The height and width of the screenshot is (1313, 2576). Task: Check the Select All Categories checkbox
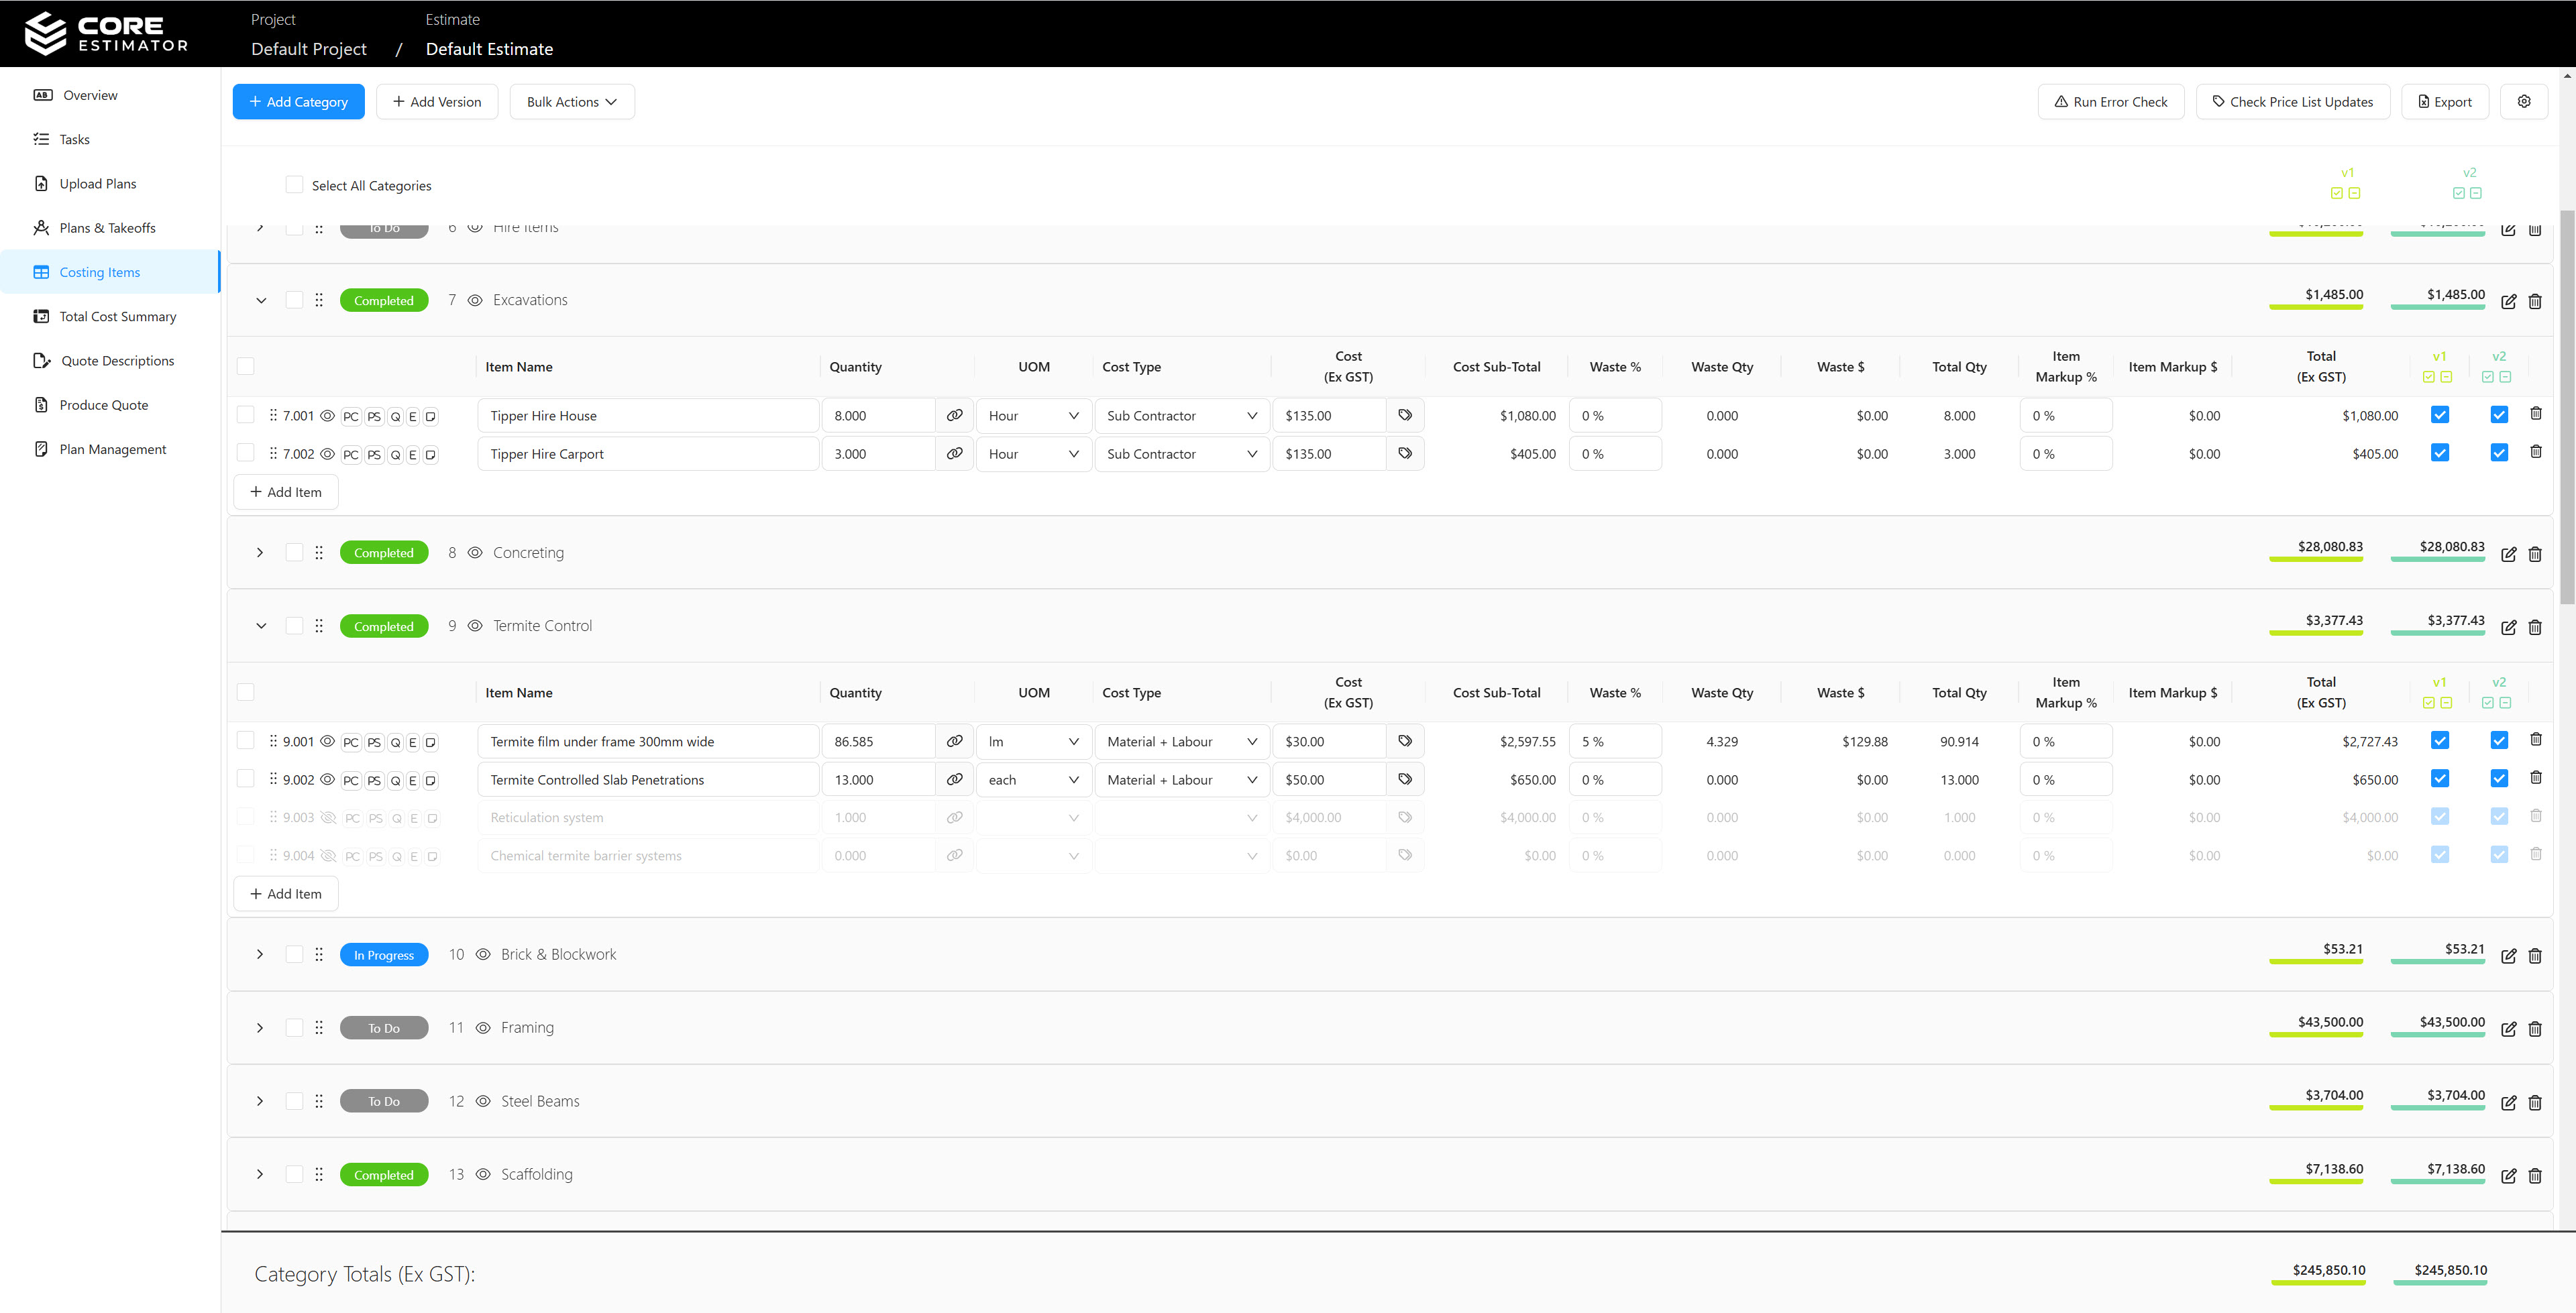tap(294, 185)
